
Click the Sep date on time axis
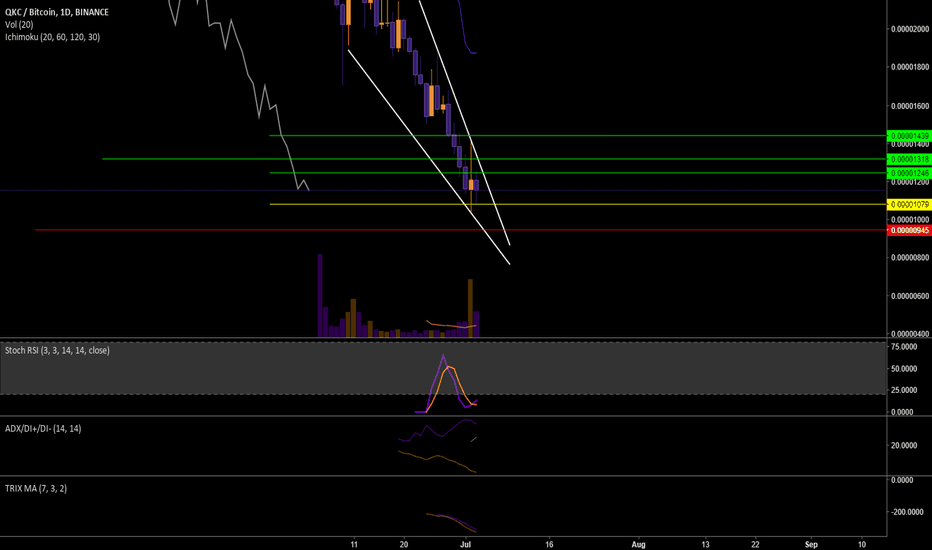[811, 544]
